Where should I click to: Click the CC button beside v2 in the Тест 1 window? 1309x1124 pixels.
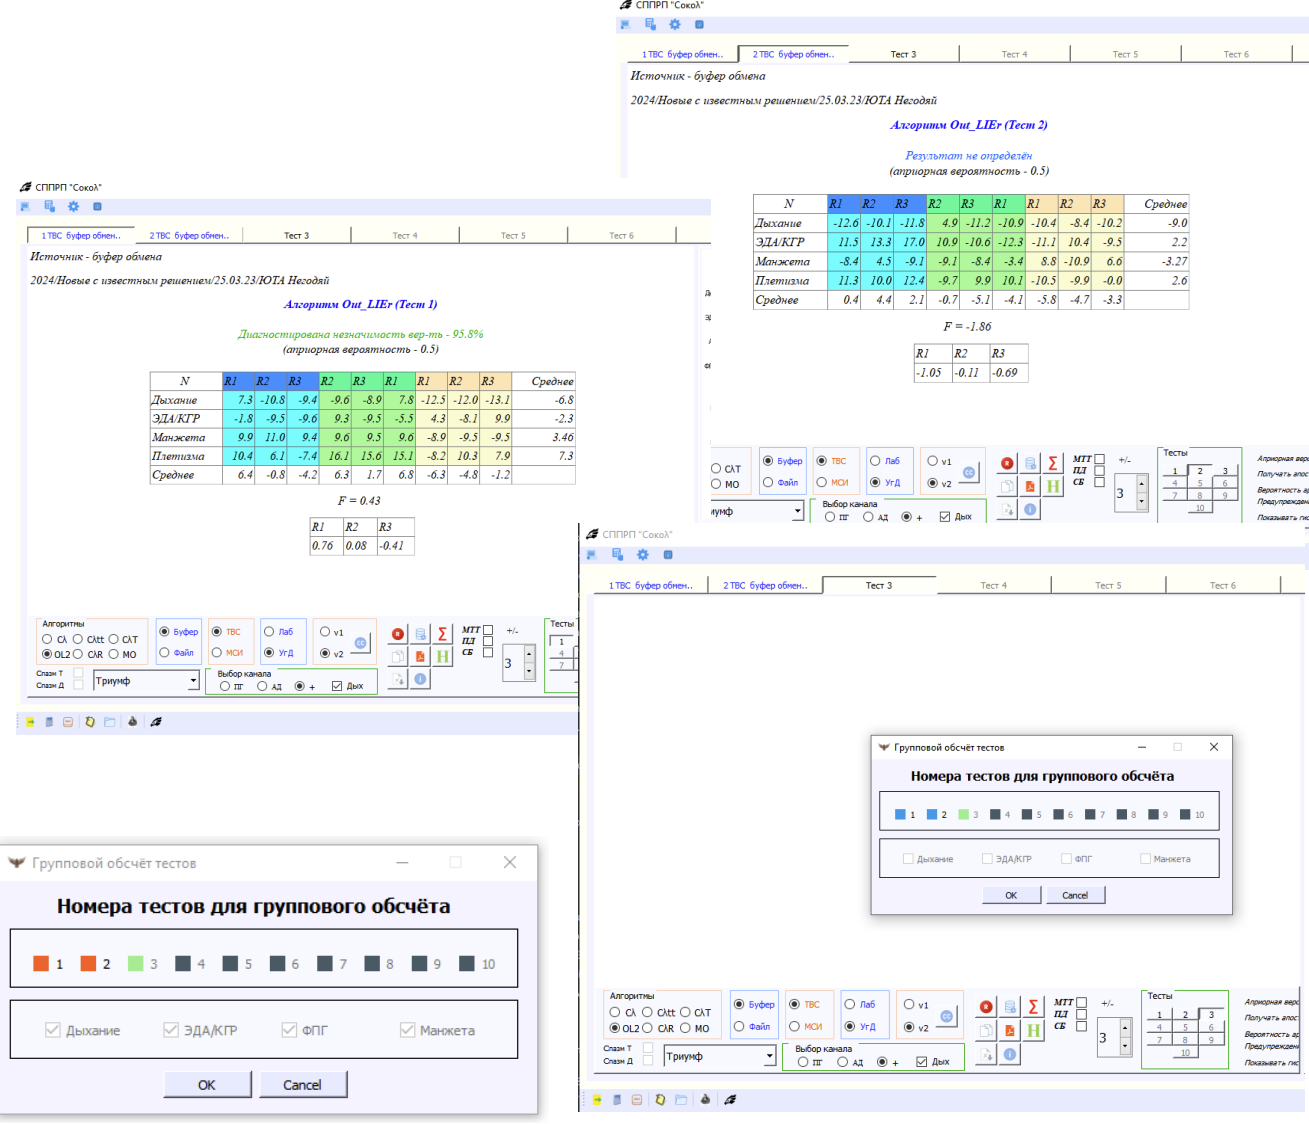click(361, 643)
